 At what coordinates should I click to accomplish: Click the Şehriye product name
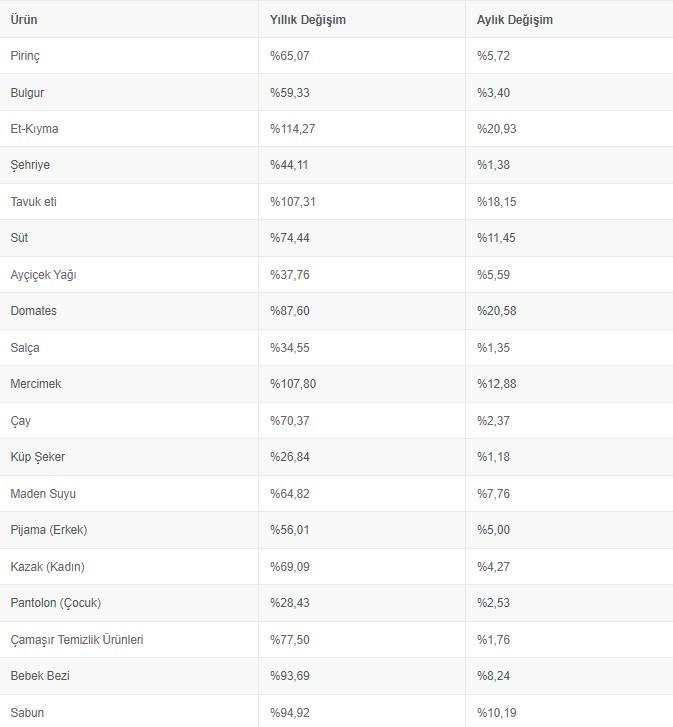click(x=30, y=165)
